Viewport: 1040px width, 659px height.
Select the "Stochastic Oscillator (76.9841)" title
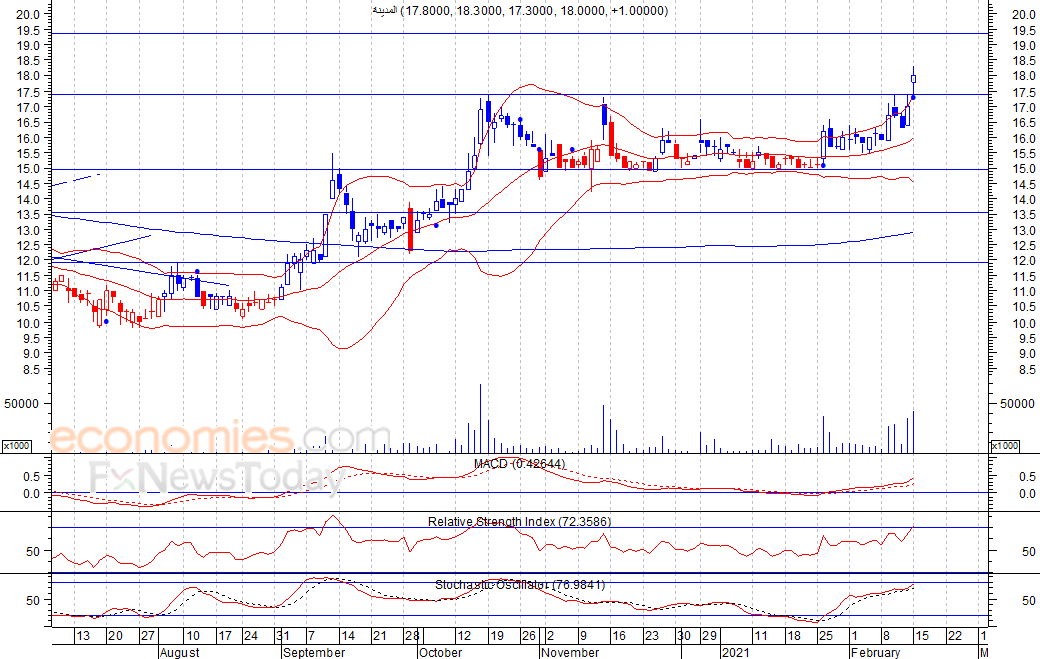pyautogui.click(x=519, y=585)
